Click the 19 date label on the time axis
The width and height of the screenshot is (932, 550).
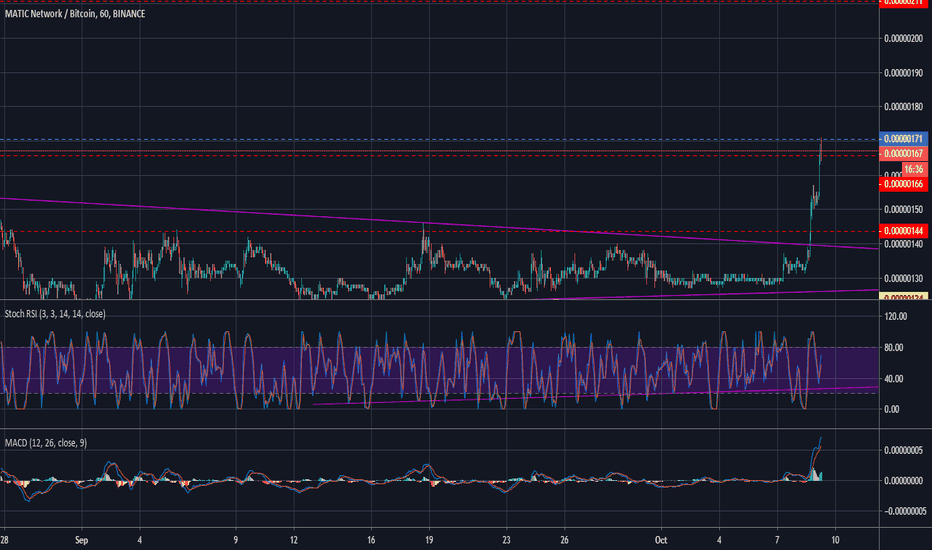pos(429,540)
